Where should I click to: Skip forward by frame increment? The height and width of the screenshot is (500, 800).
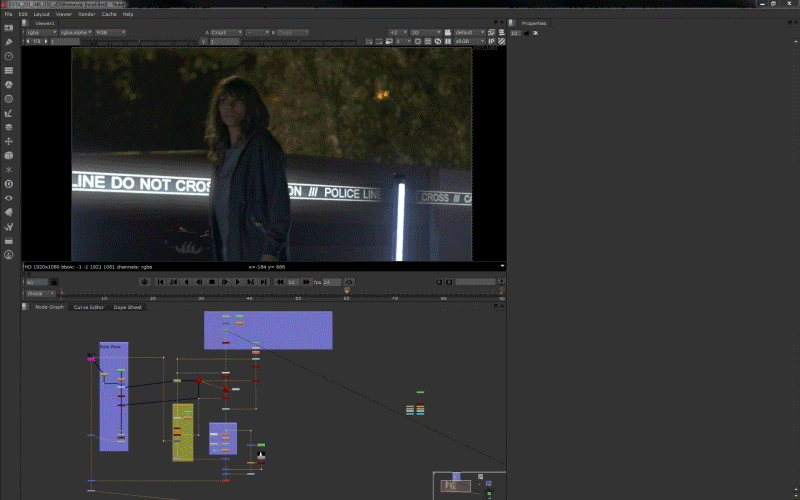coord(306,282)
